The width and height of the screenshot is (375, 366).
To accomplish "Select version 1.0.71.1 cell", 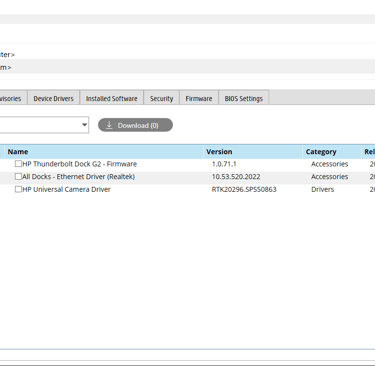I will coord(224,164).
